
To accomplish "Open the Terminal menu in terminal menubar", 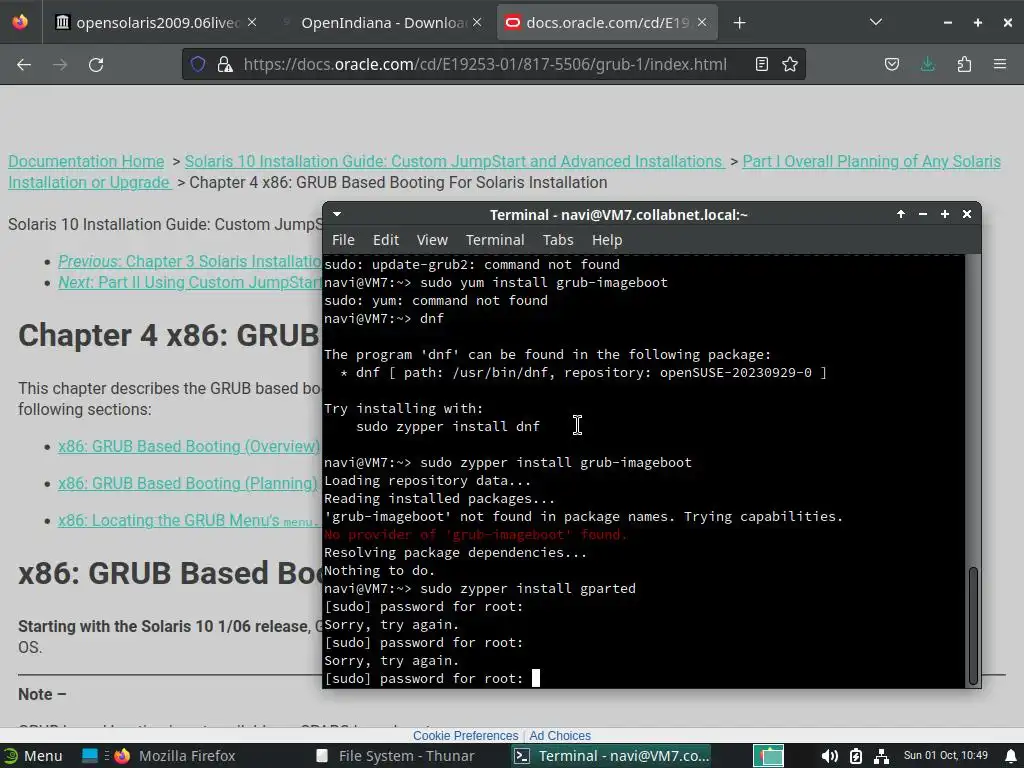I will tap(494, 240).
